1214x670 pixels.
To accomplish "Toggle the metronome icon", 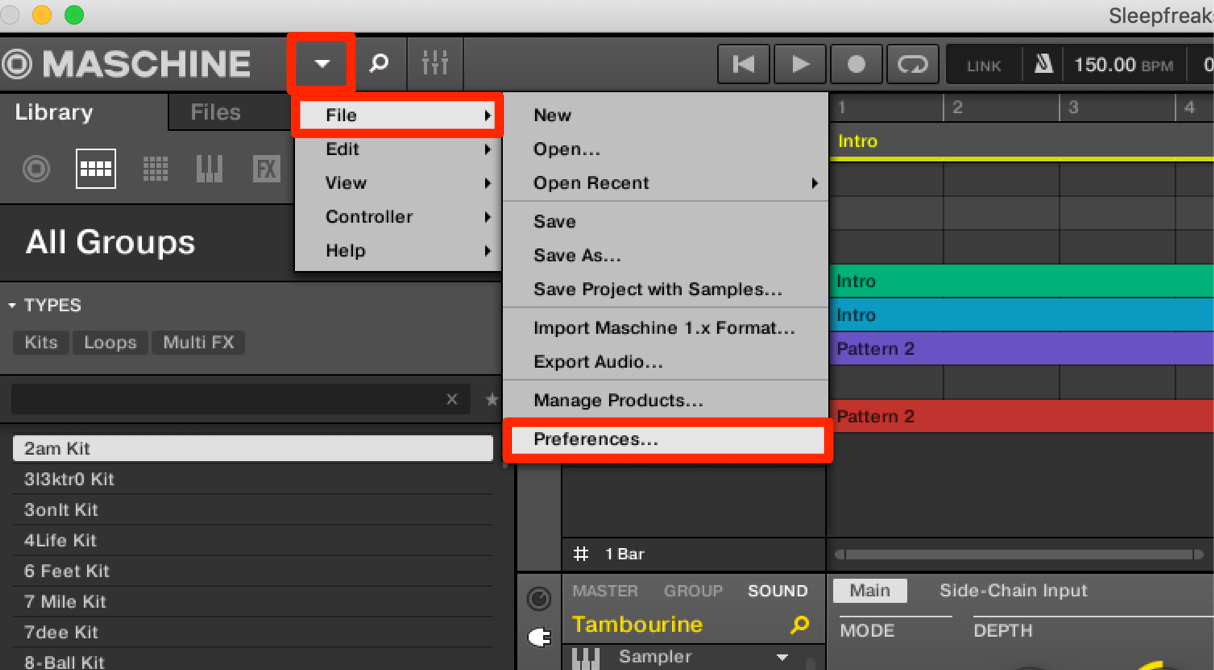I will click(1043, 64).
